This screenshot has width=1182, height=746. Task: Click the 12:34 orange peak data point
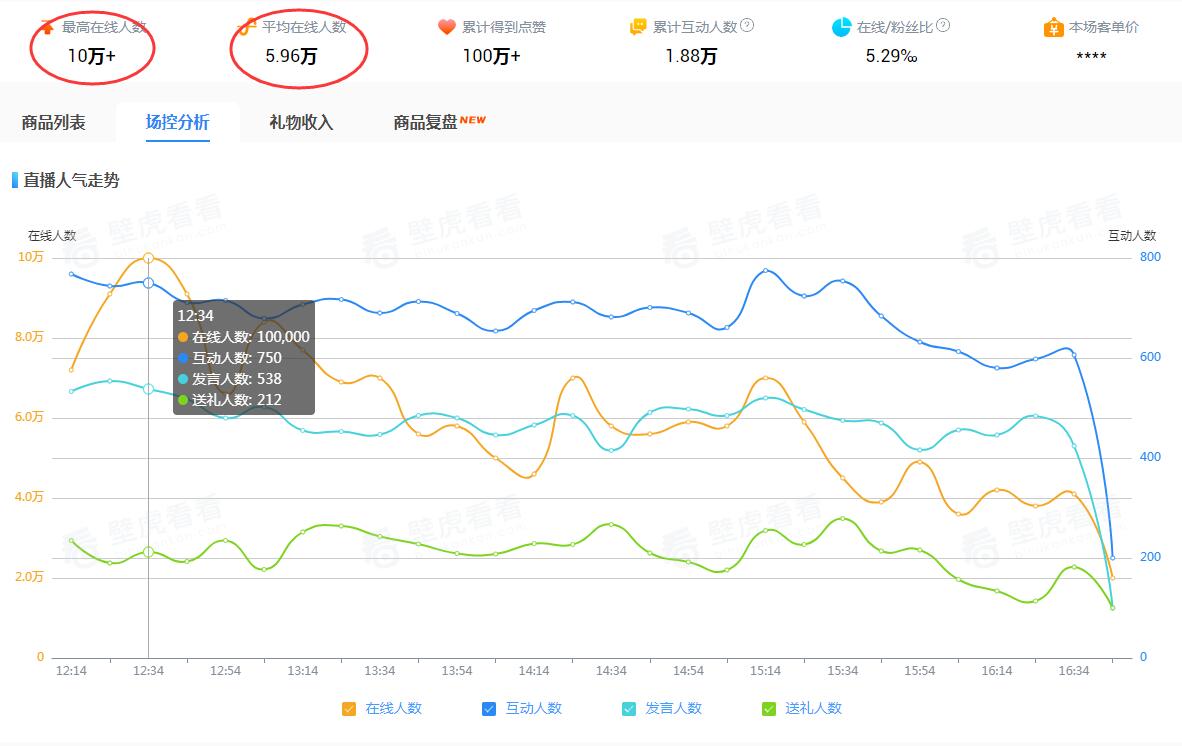click(x=149, y=258)
